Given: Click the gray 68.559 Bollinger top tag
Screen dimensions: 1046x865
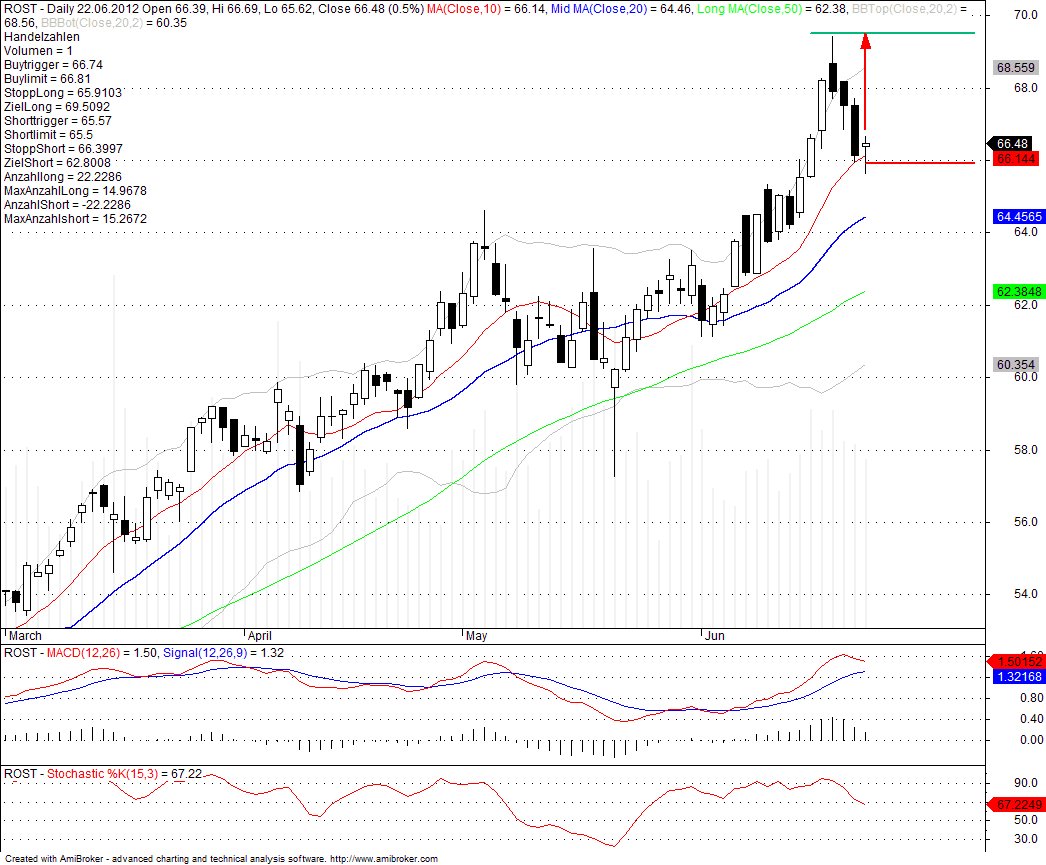Looking at the screenshot, I should (1015, 67).
